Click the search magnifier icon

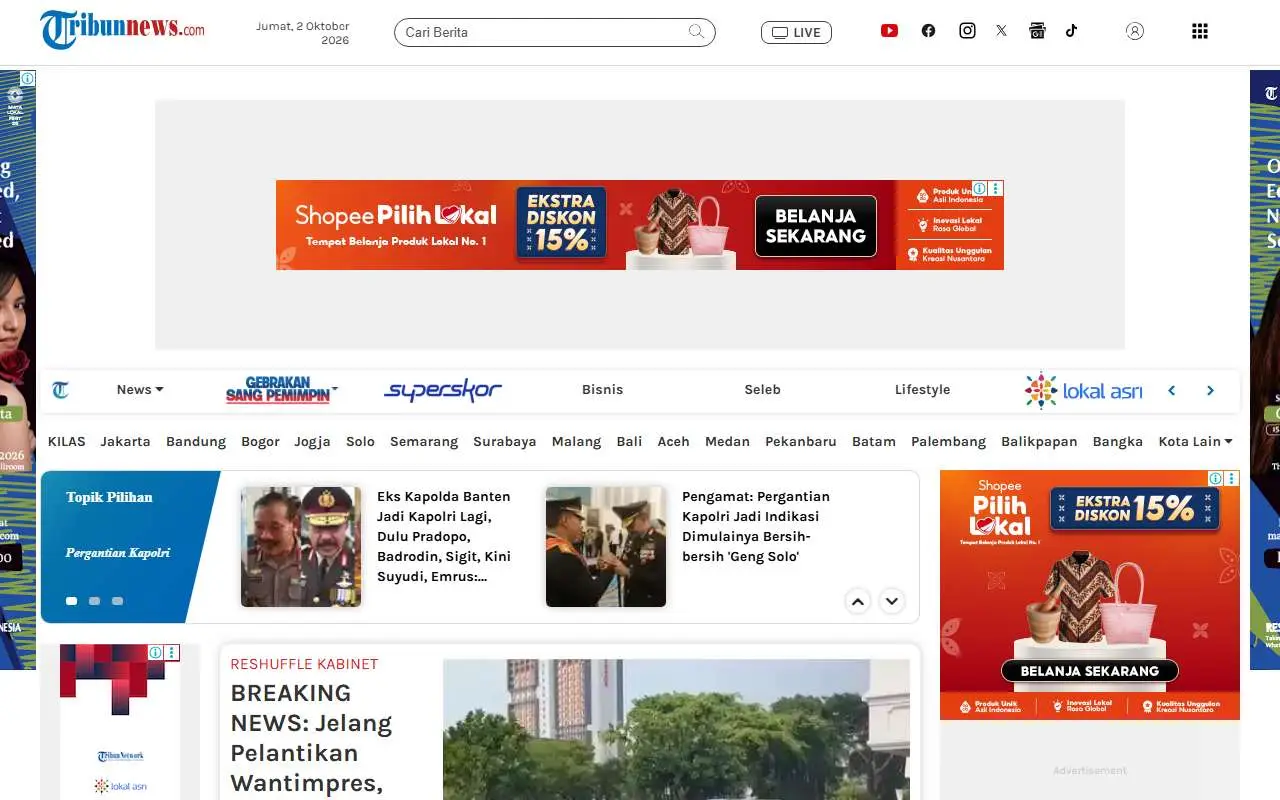tap(696, 32)
